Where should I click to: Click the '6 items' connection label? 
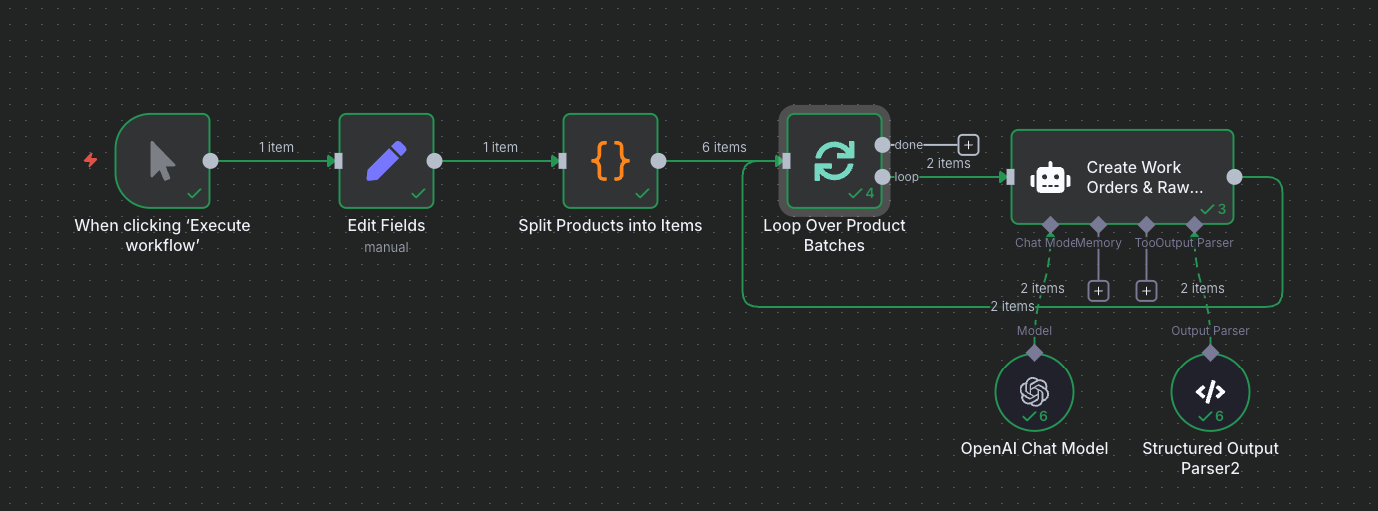pos(724,147)
